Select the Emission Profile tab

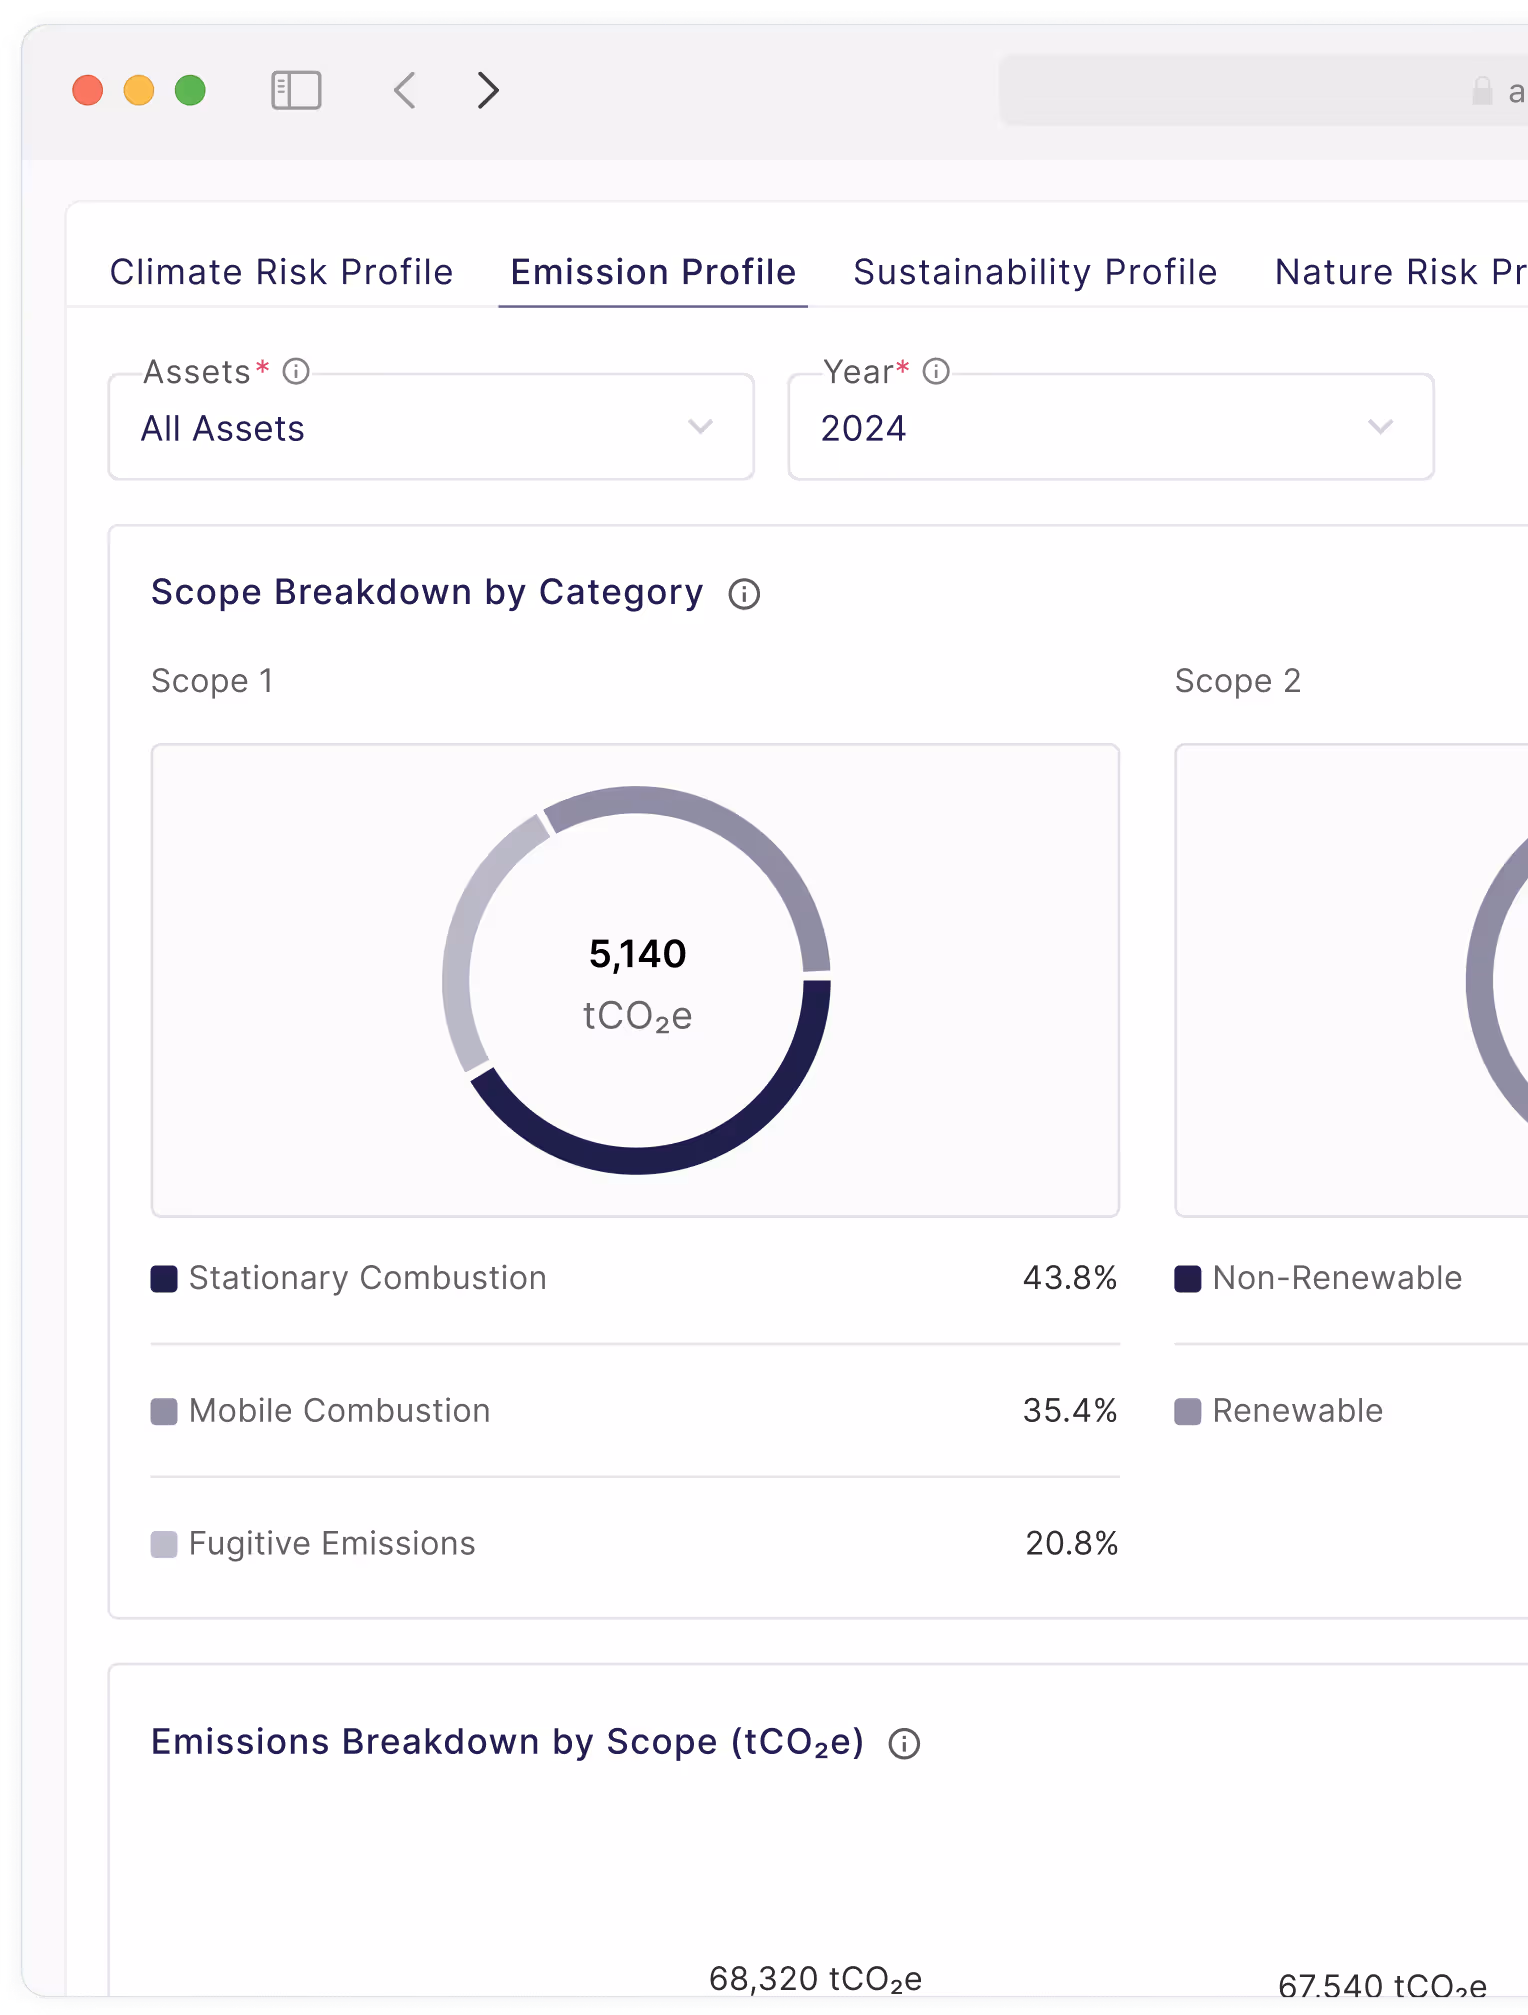tap(653, 272)
